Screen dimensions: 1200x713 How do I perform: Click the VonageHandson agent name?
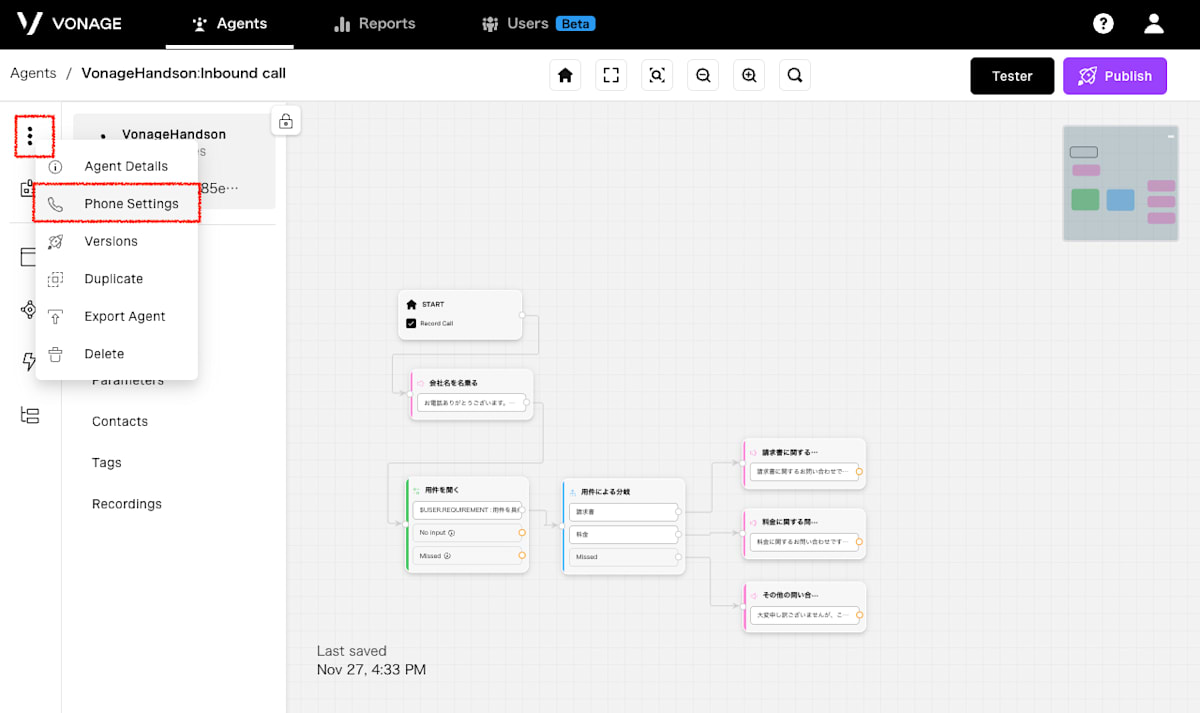(x=174, y=134)
